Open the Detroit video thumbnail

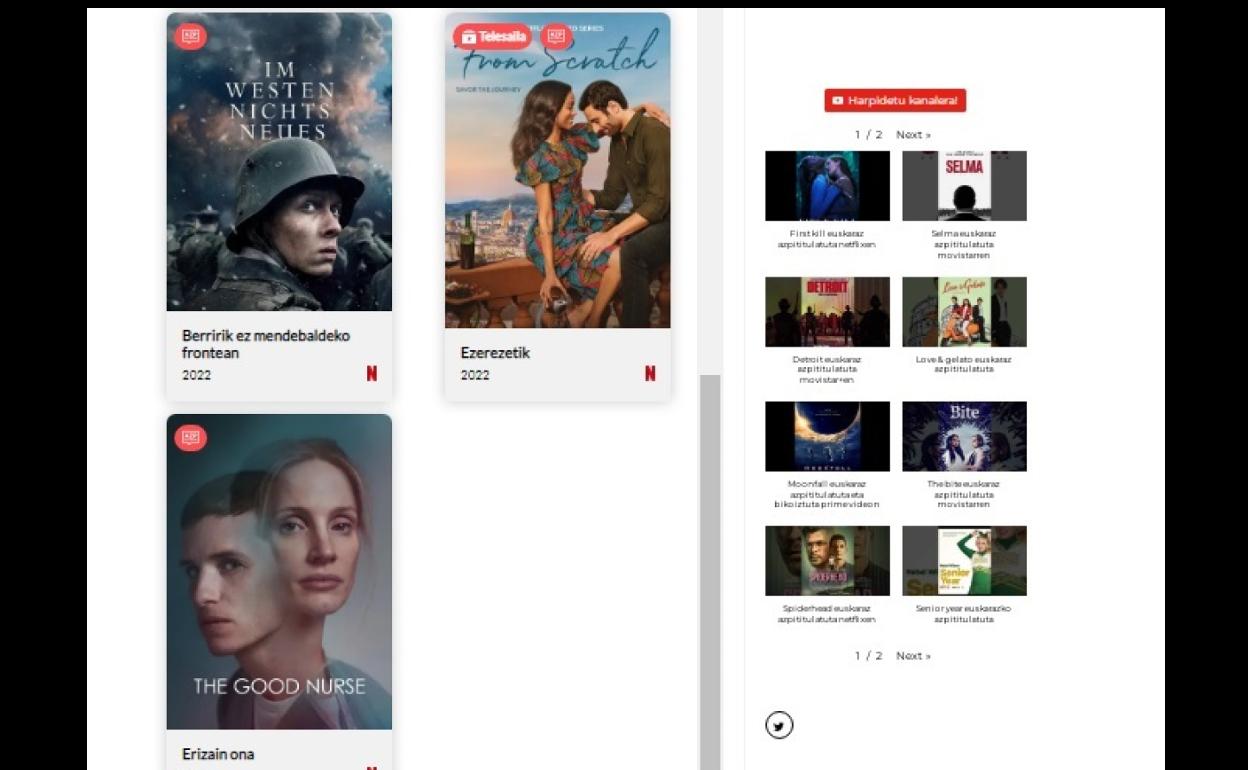pyautogui.click(x=827, y=312)
